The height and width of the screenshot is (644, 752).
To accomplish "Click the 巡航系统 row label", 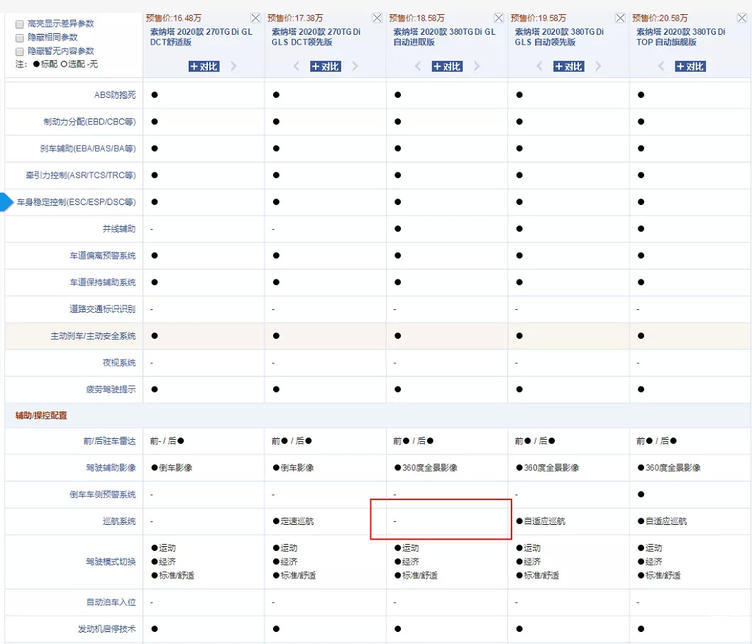I will pyautogui.click(x=119, y=521).
